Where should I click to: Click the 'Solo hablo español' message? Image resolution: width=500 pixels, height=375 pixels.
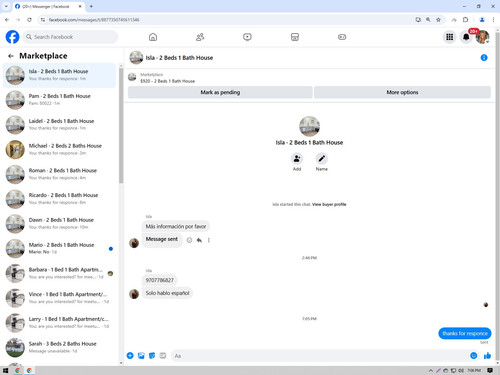[167, 293]
